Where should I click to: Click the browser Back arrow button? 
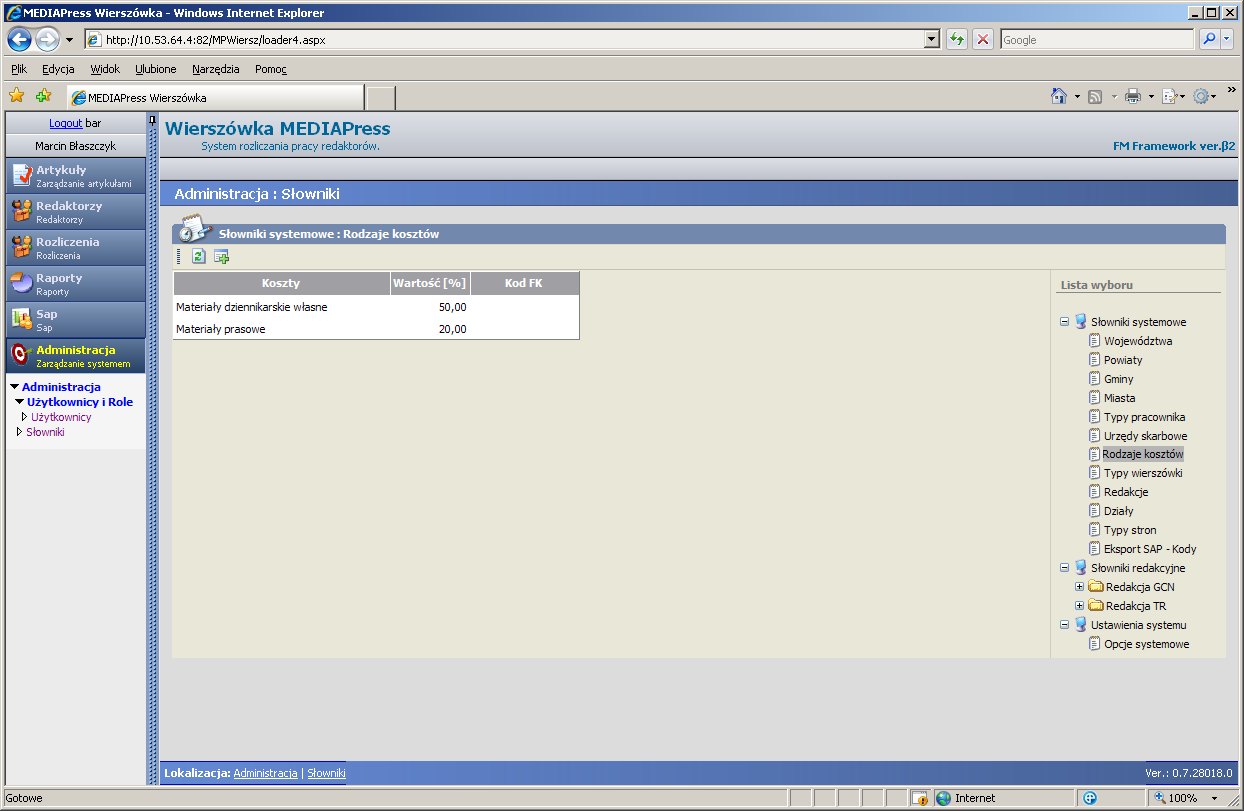click(x=19, y=40)
